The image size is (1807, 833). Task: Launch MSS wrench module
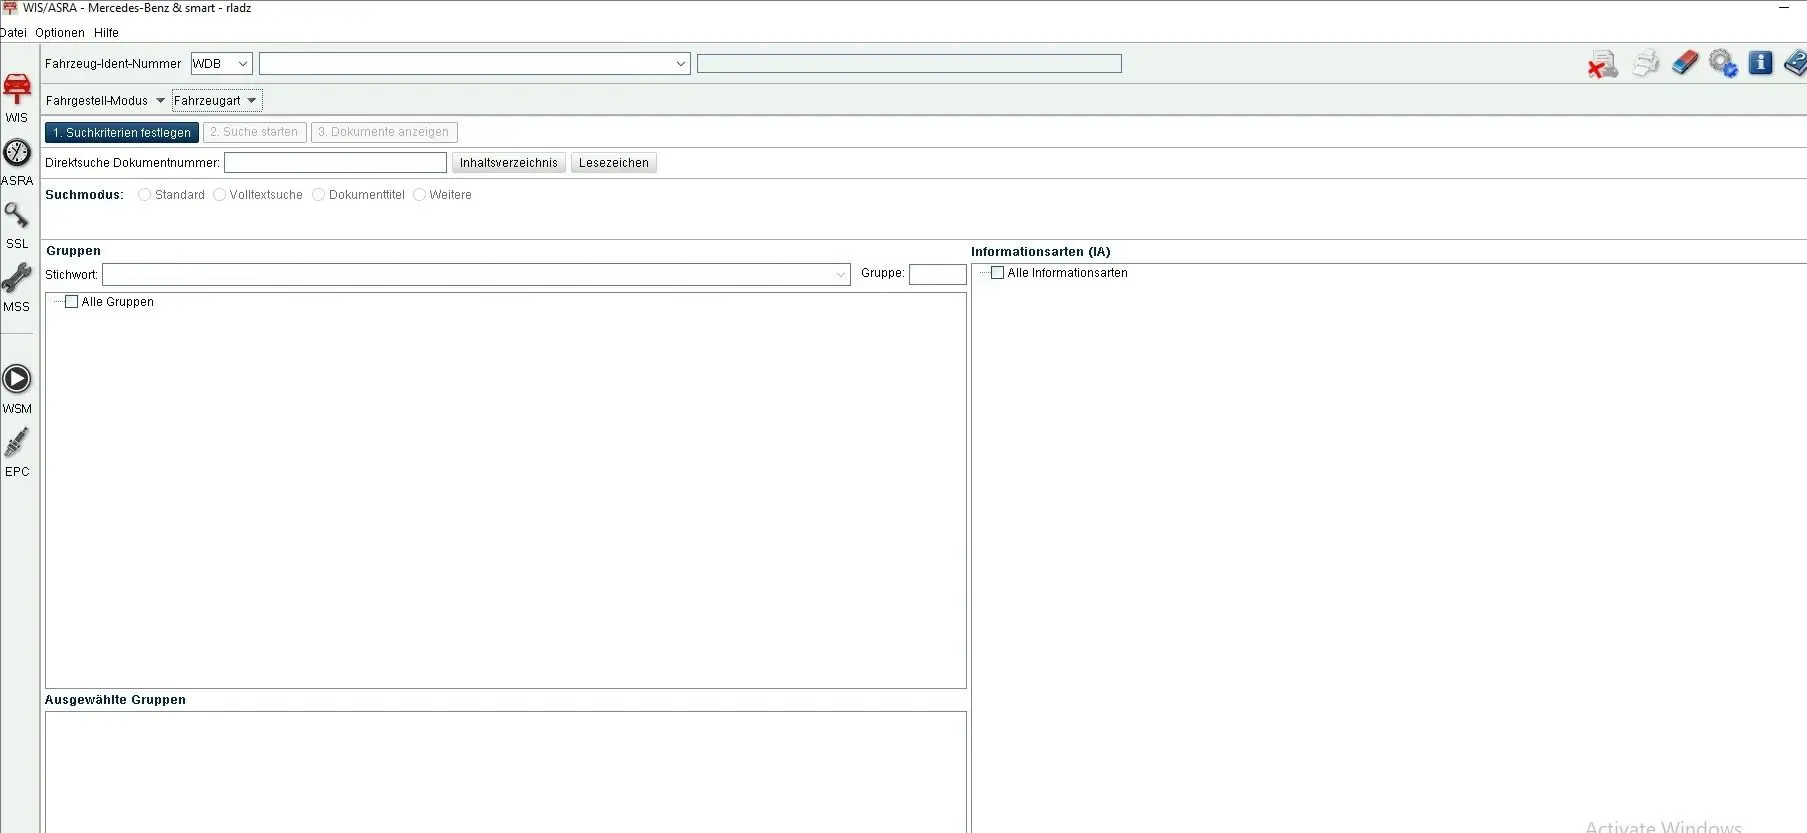(x=17, y=279)
